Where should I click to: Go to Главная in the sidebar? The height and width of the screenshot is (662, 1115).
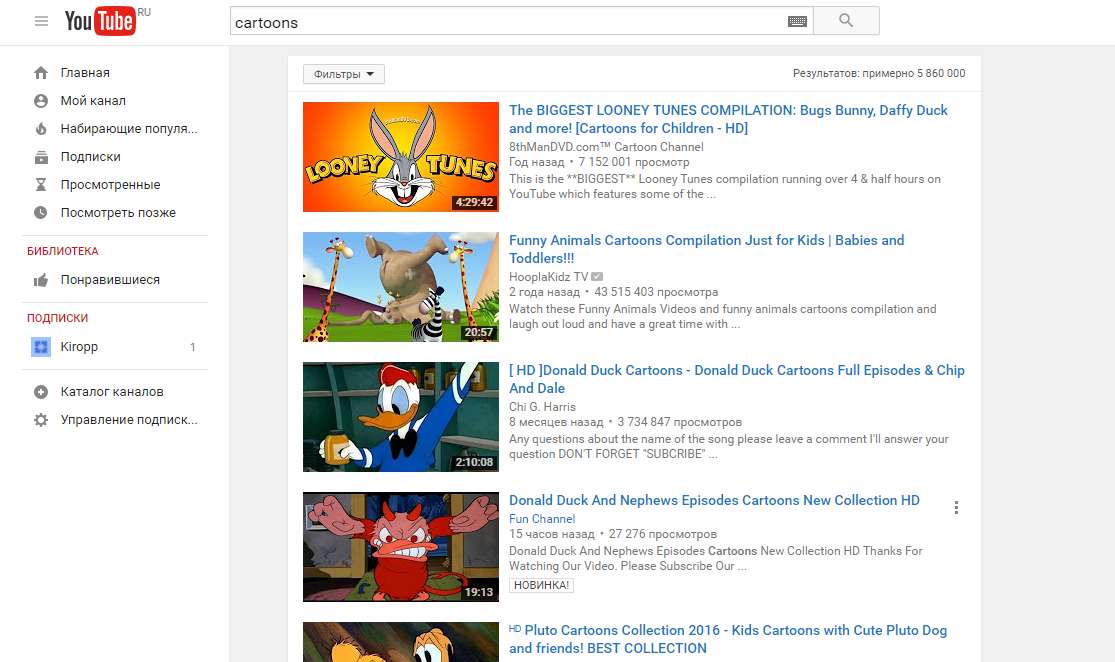[x=85, y=73]
